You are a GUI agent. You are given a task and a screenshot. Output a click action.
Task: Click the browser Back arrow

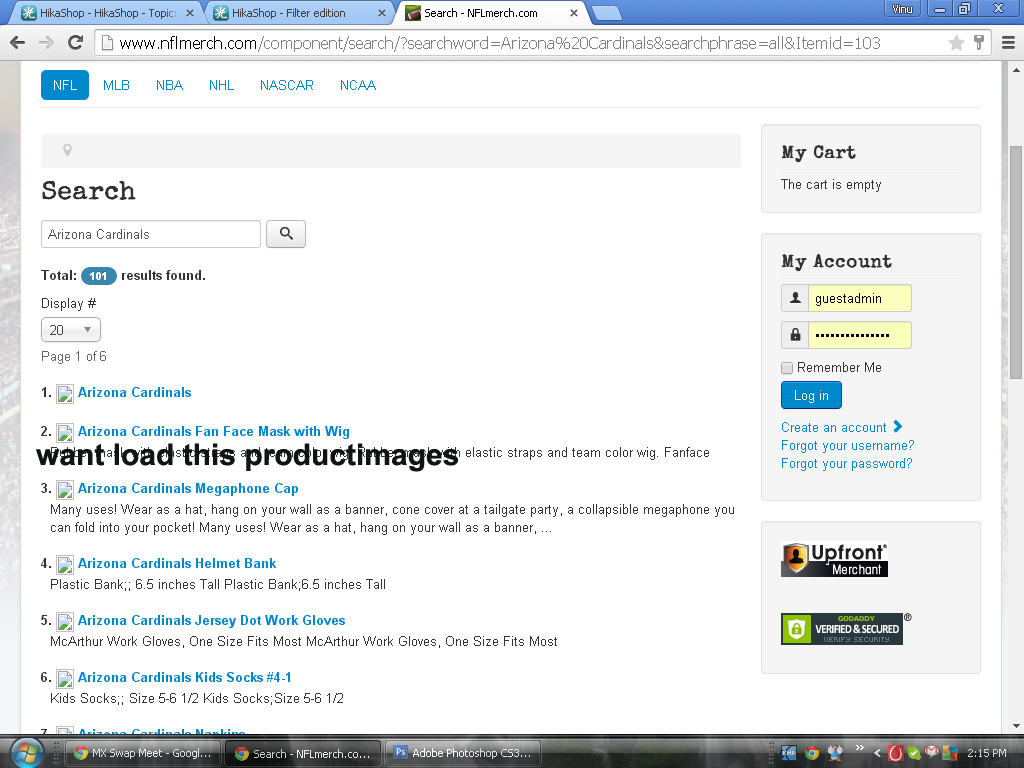(x=18, y=43)
